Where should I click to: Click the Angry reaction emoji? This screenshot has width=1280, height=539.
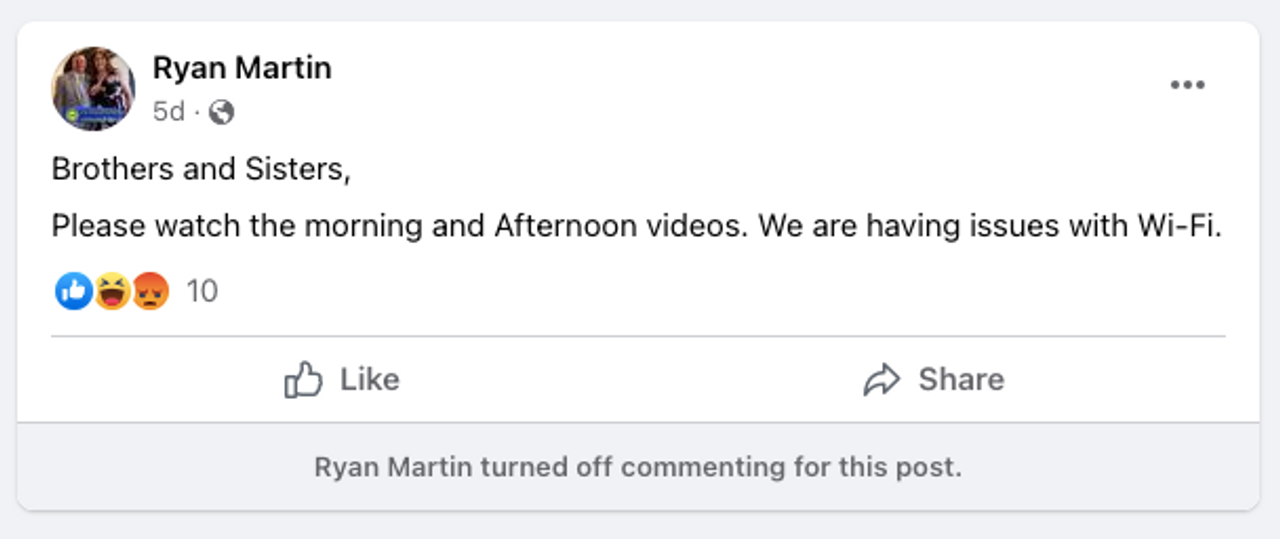point(150,291)
